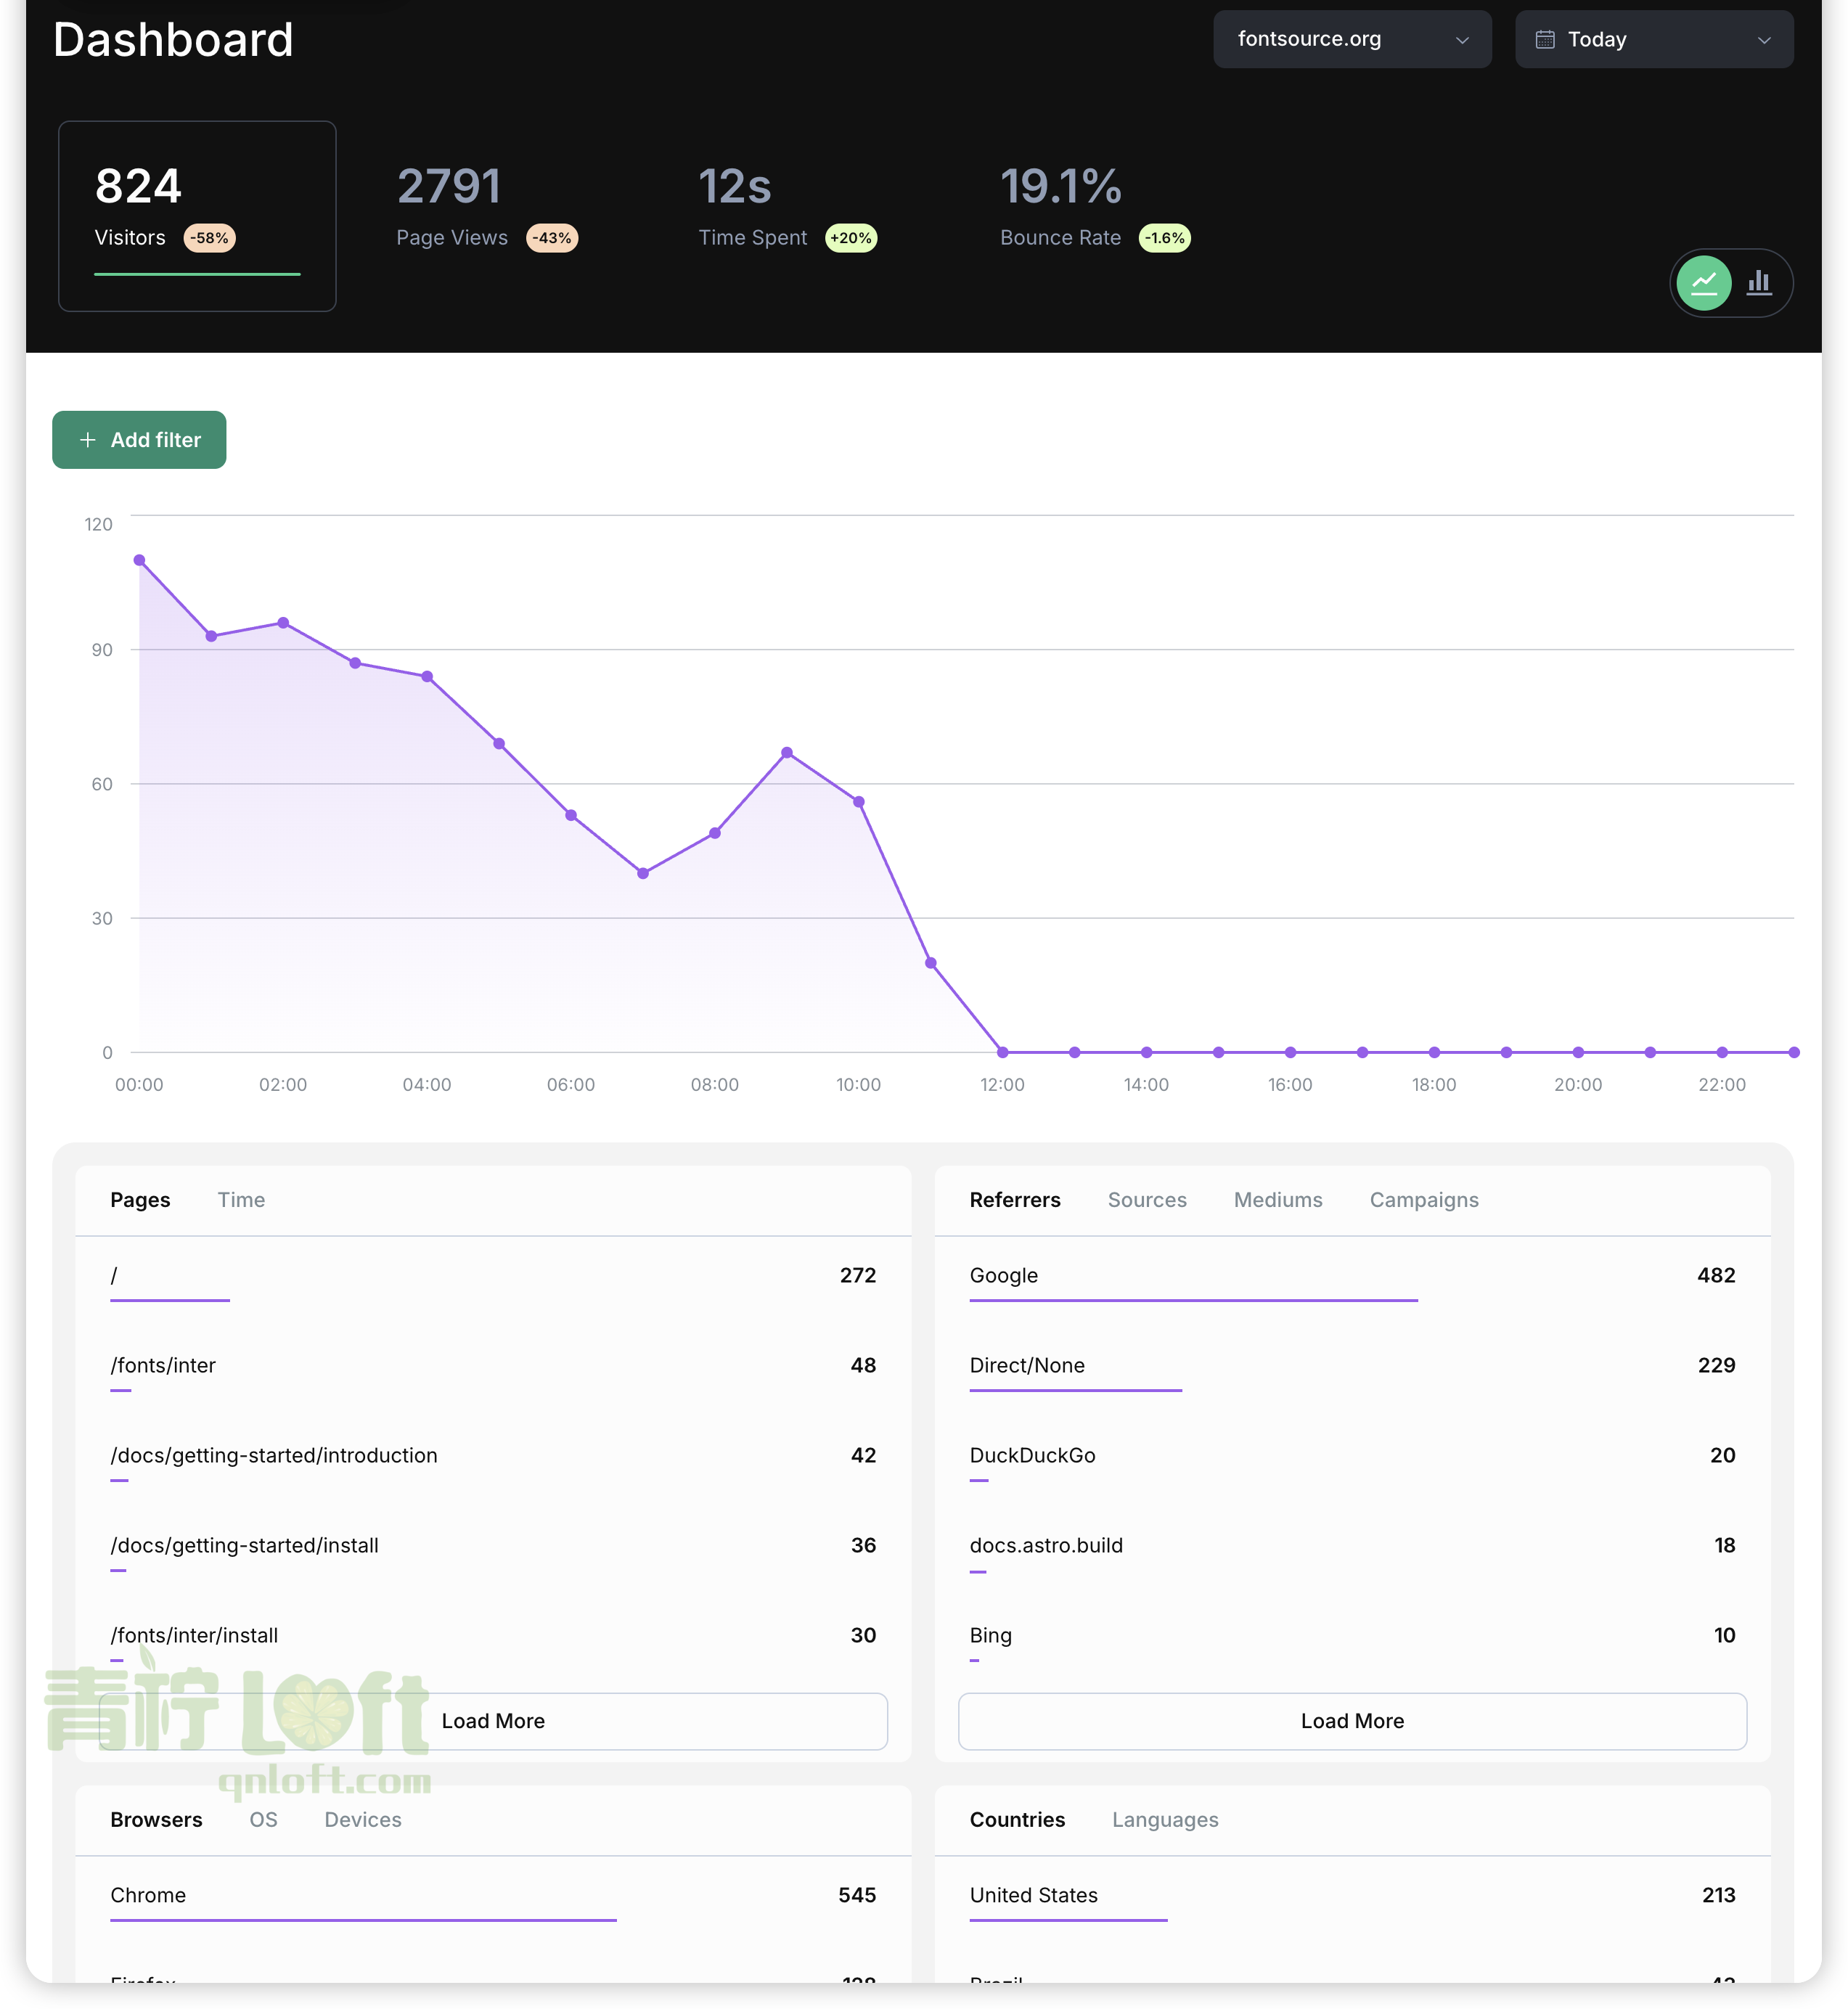Switch to bar chart view

click(1759, 283)
